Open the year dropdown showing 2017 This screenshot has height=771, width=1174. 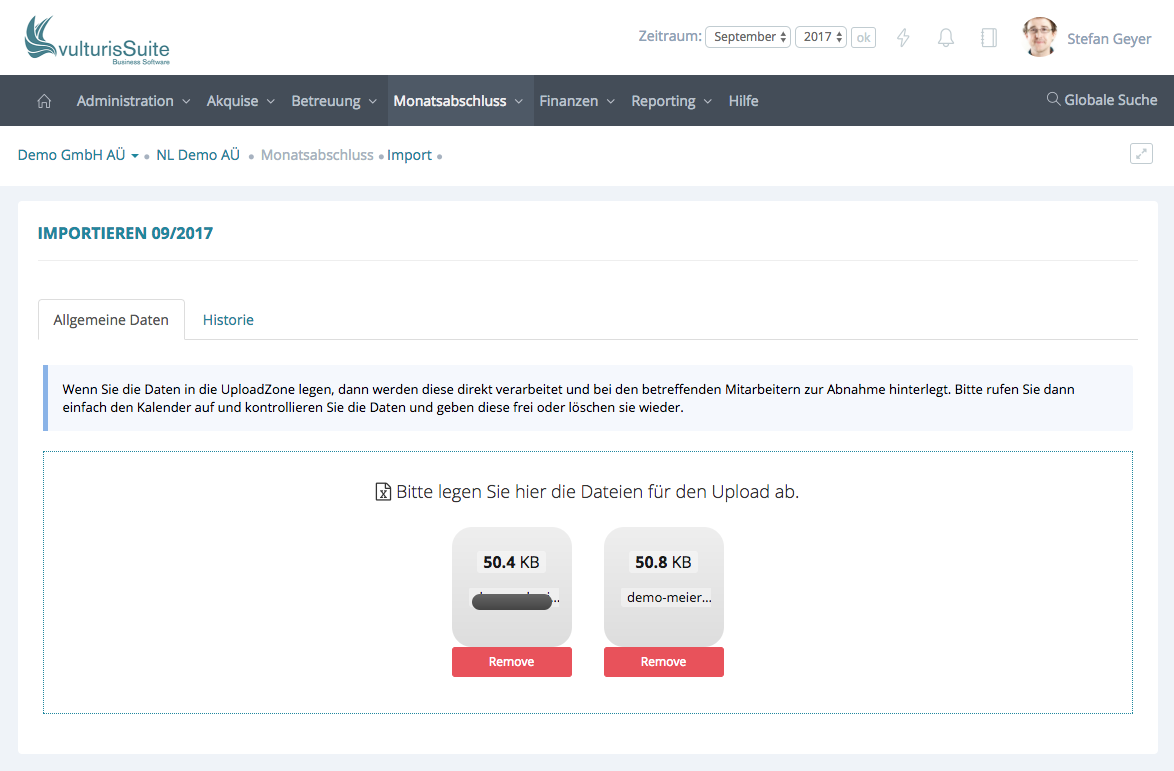[x=821, y=37]
